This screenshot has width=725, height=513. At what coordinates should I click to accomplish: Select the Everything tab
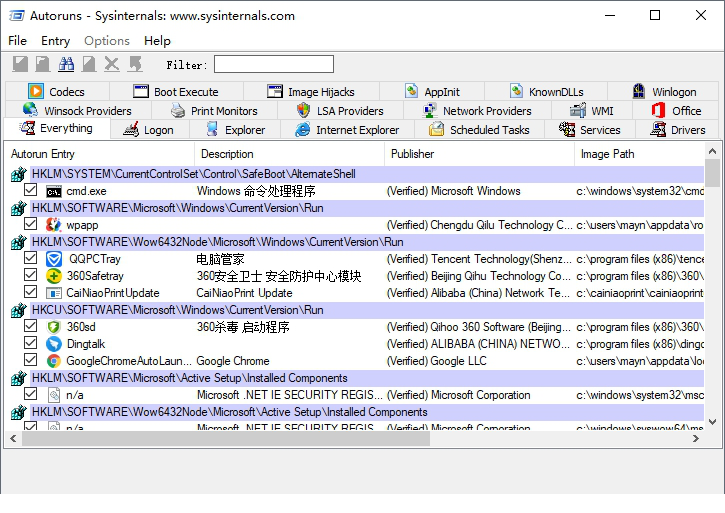57,128
